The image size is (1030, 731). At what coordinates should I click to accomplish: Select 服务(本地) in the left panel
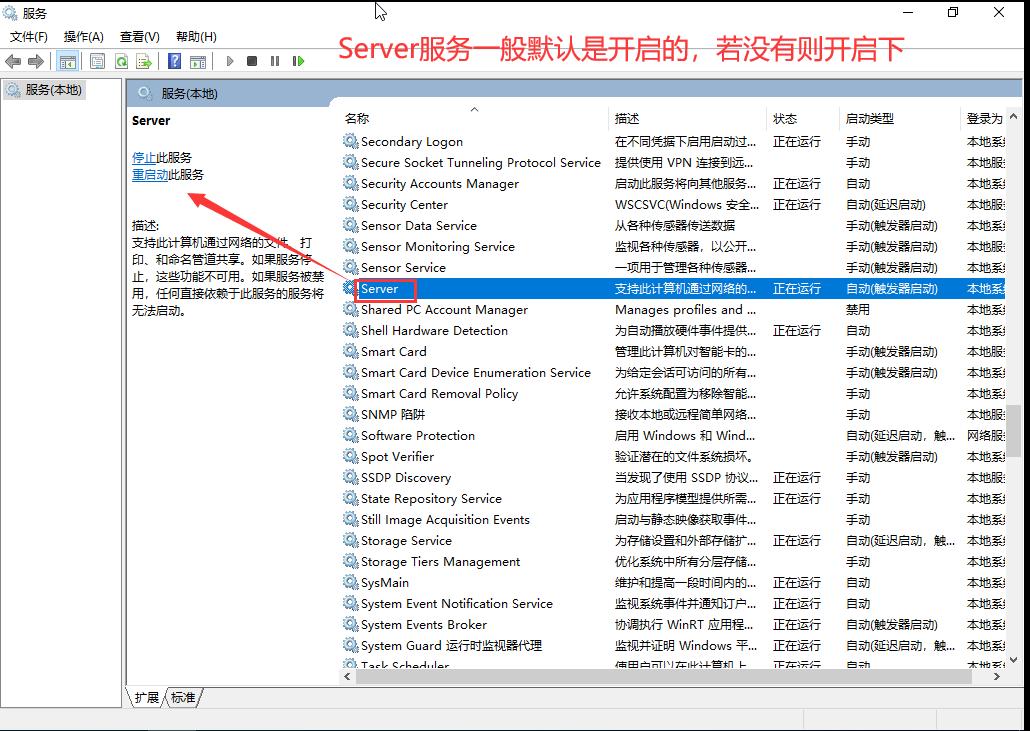coord(49,88)
